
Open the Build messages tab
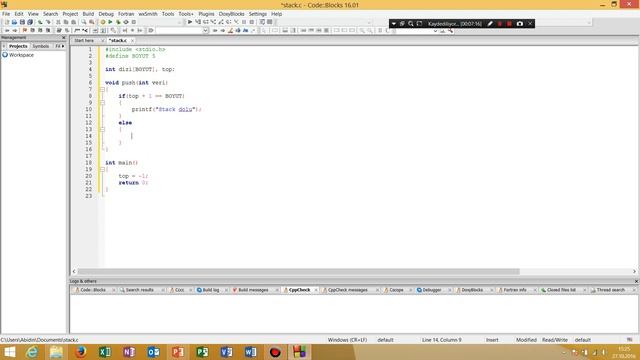(253, 290)
